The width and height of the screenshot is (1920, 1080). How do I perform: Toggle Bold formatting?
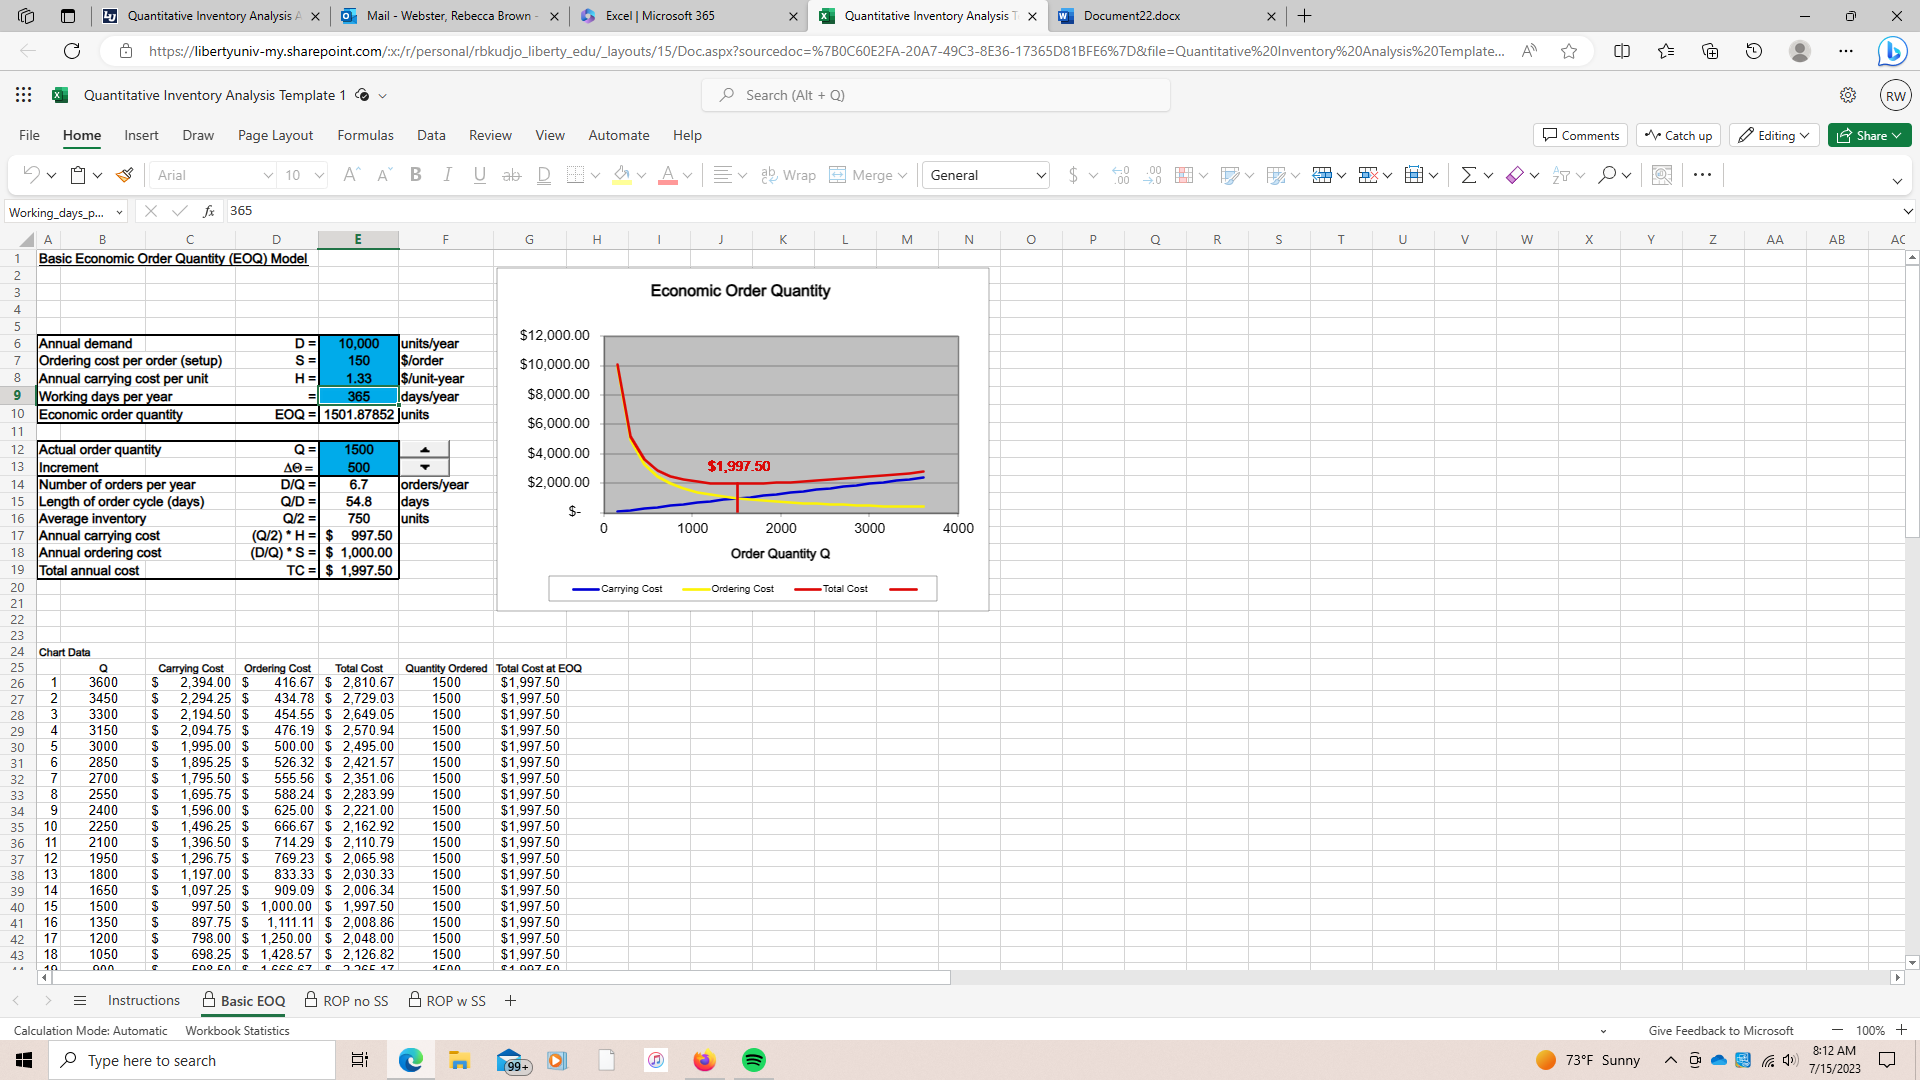pyautogui.click(x=416, y=175)
